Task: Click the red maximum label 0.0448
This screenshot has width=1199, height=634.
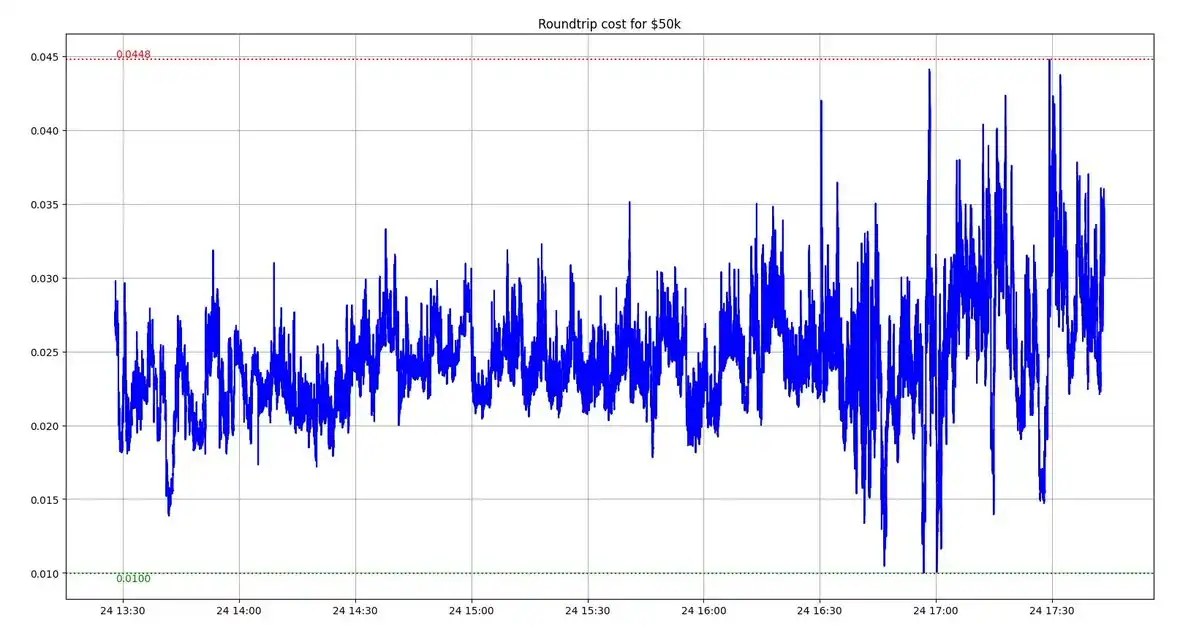Action: pyautogui.click(x=133, y=54)
